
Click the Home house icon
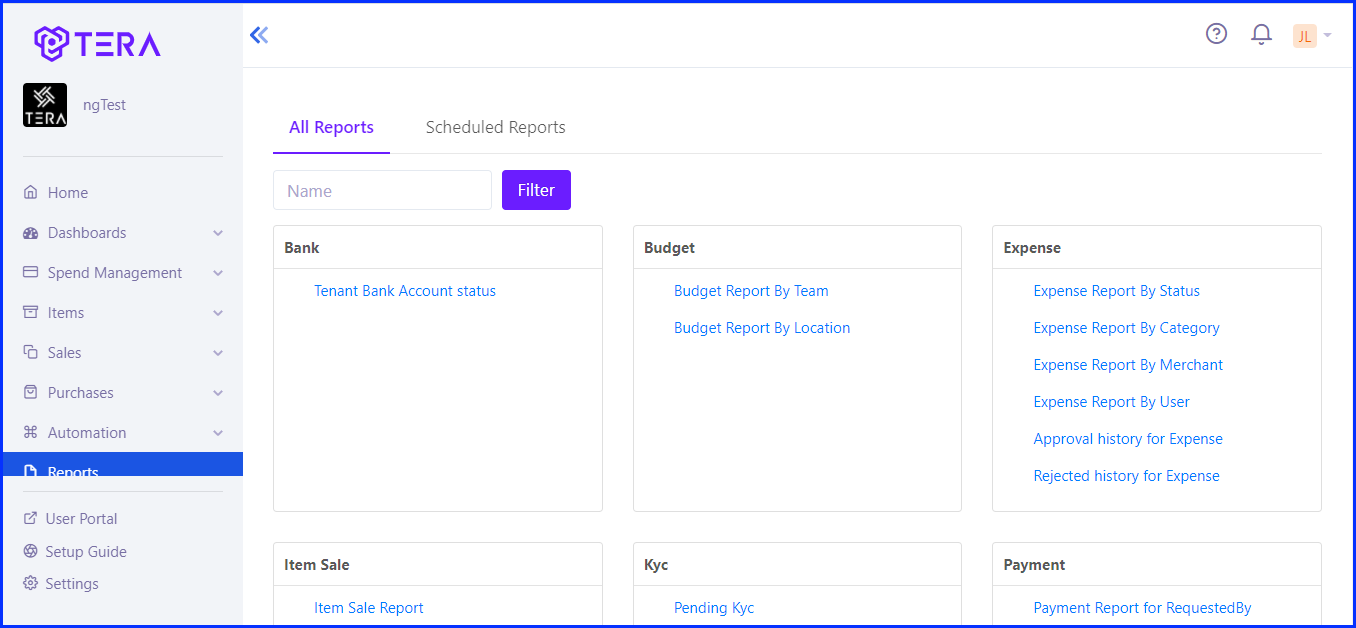pyautogui.click(x=31, y=192)
